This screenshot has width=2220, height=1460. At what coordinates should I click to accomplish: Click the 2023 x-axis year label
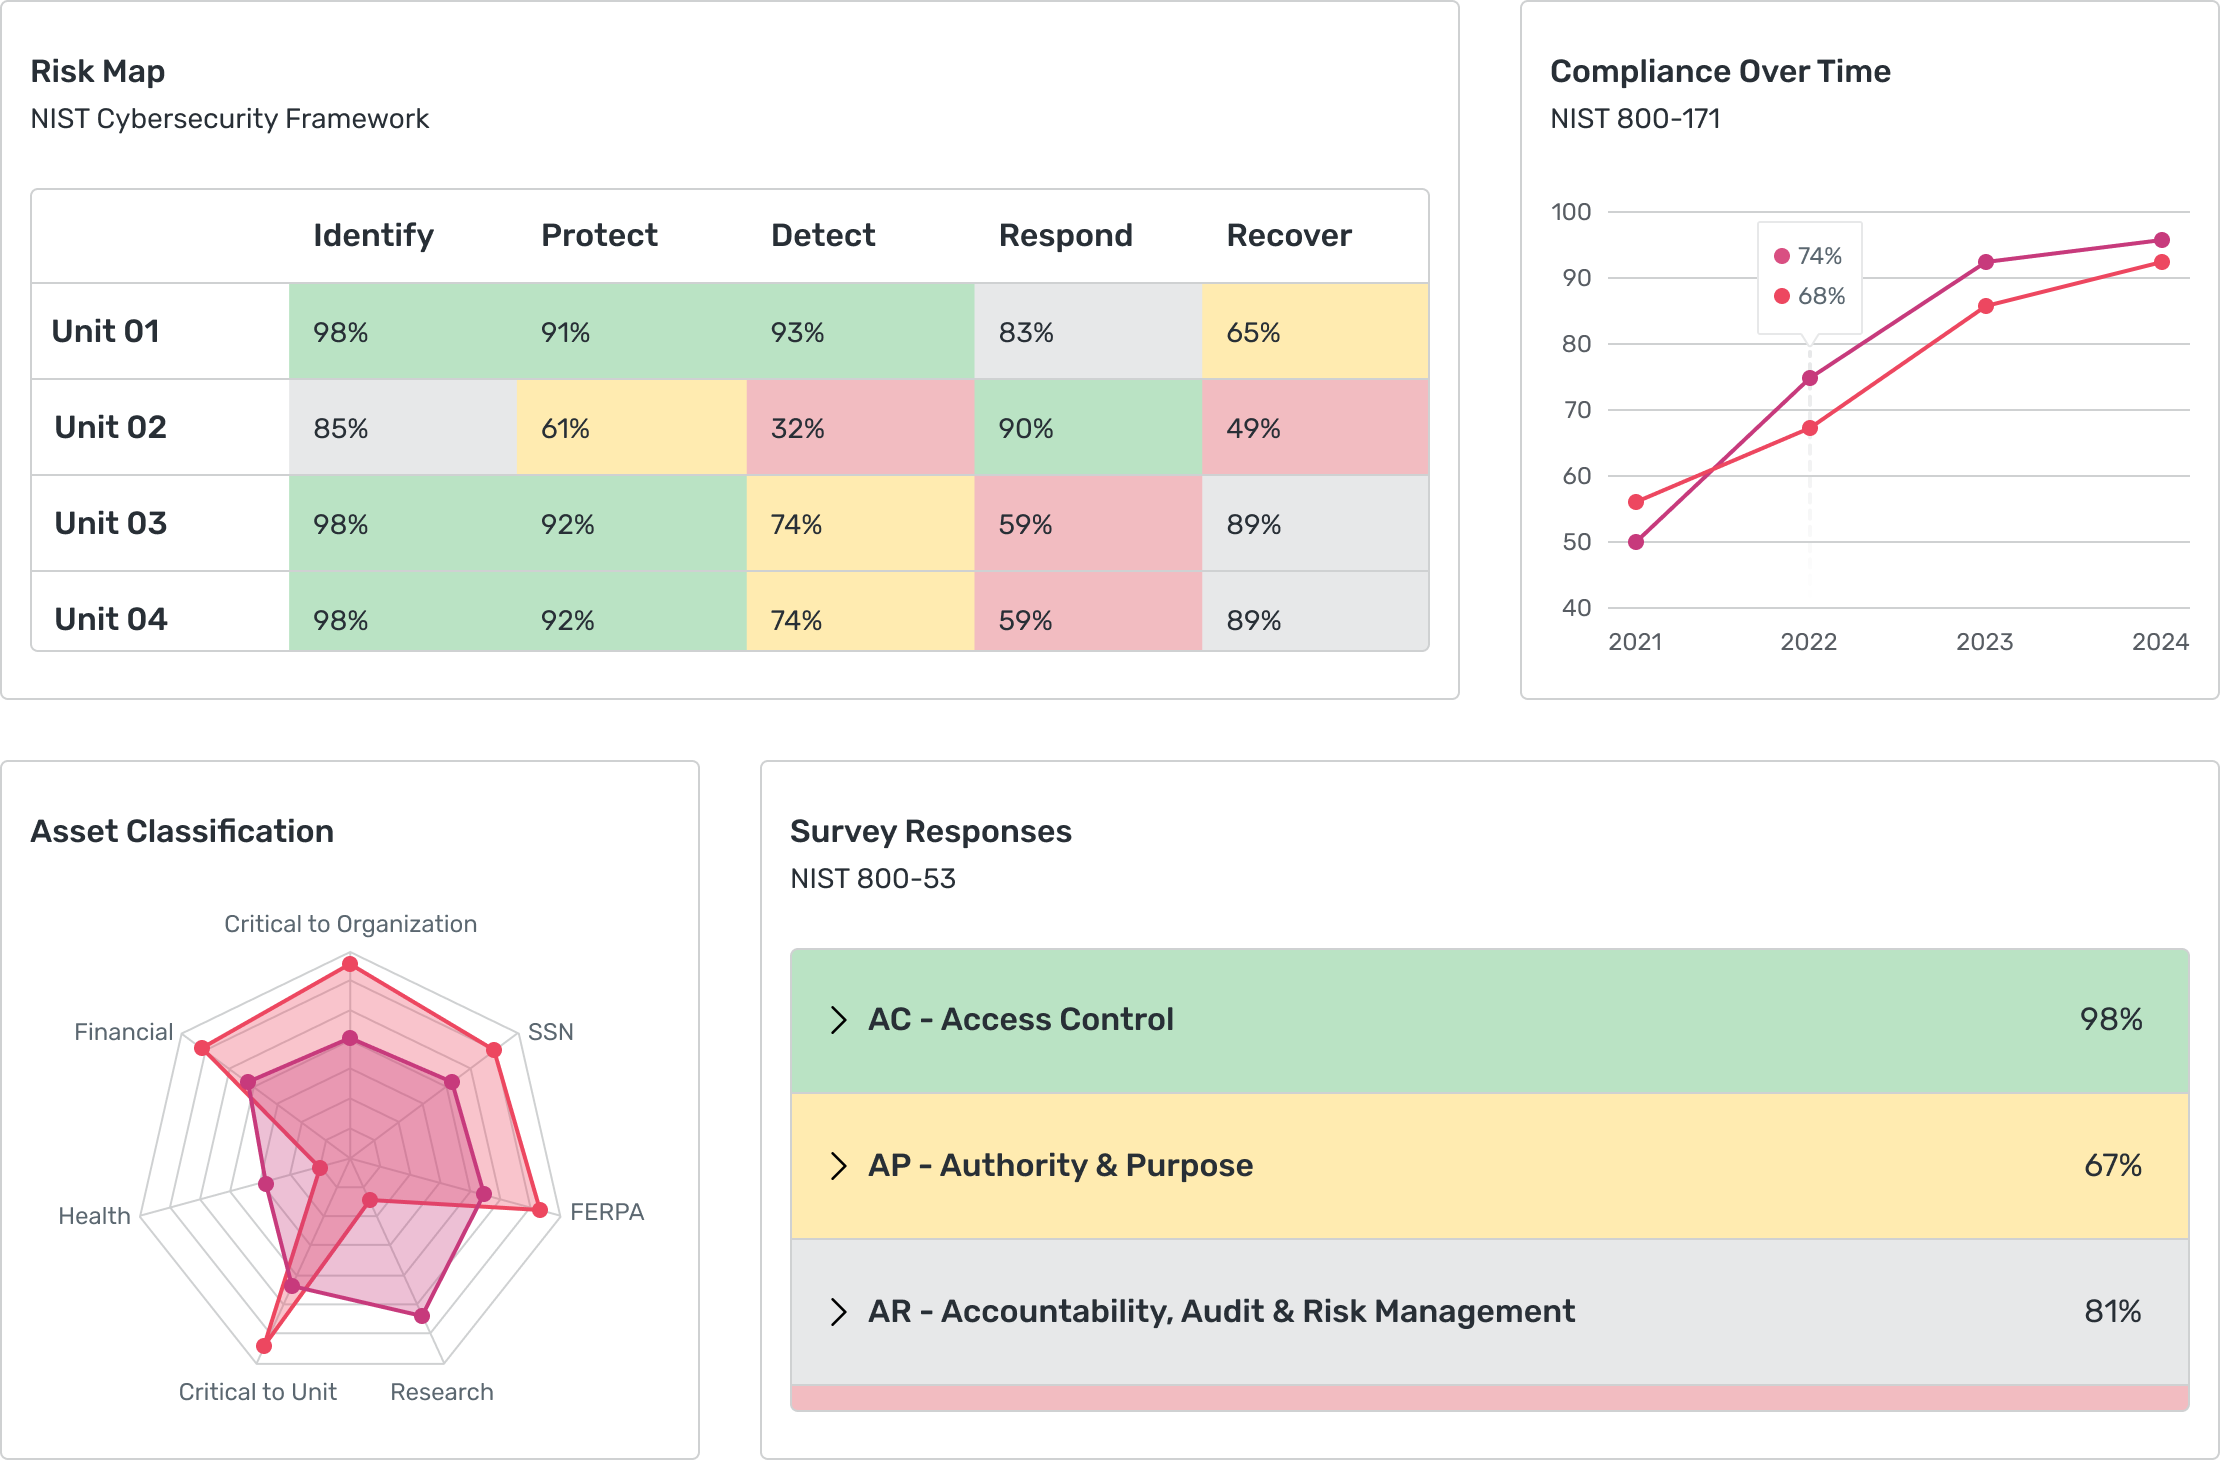click(x=1984, y=642)
